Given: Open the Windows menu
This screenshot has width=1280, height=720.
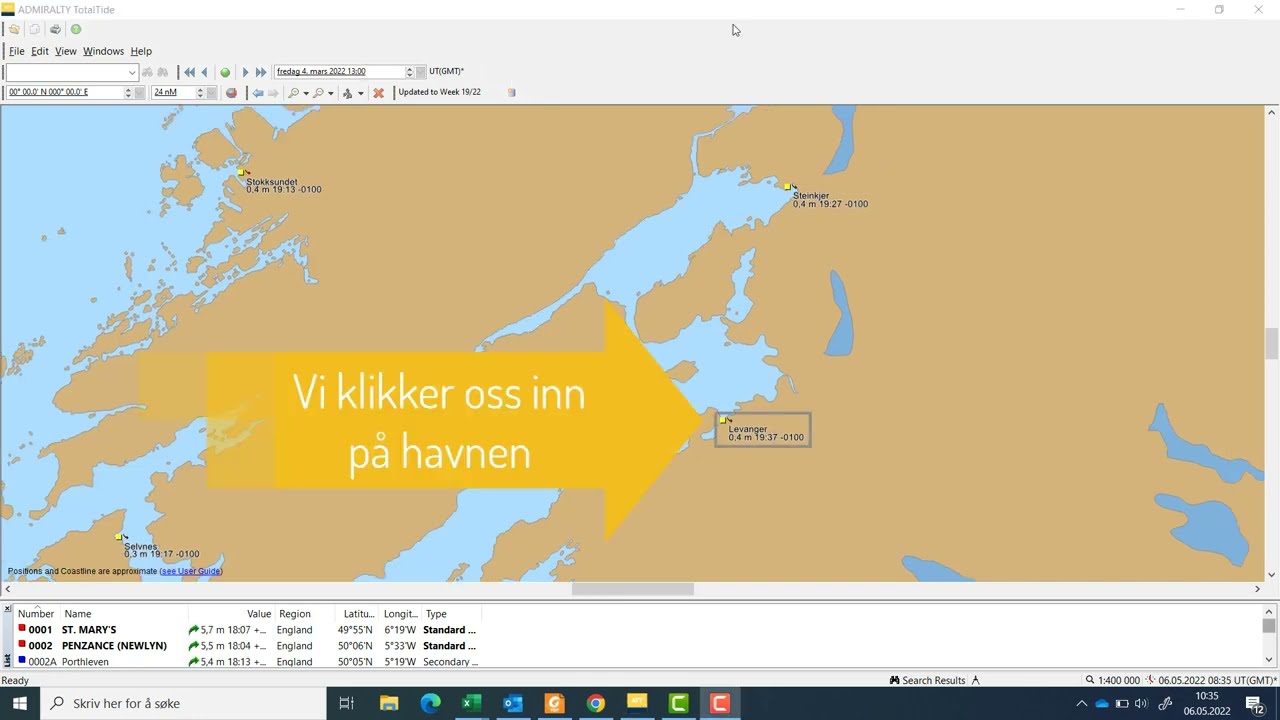Looking at the screenshot, I should point(103,51).
